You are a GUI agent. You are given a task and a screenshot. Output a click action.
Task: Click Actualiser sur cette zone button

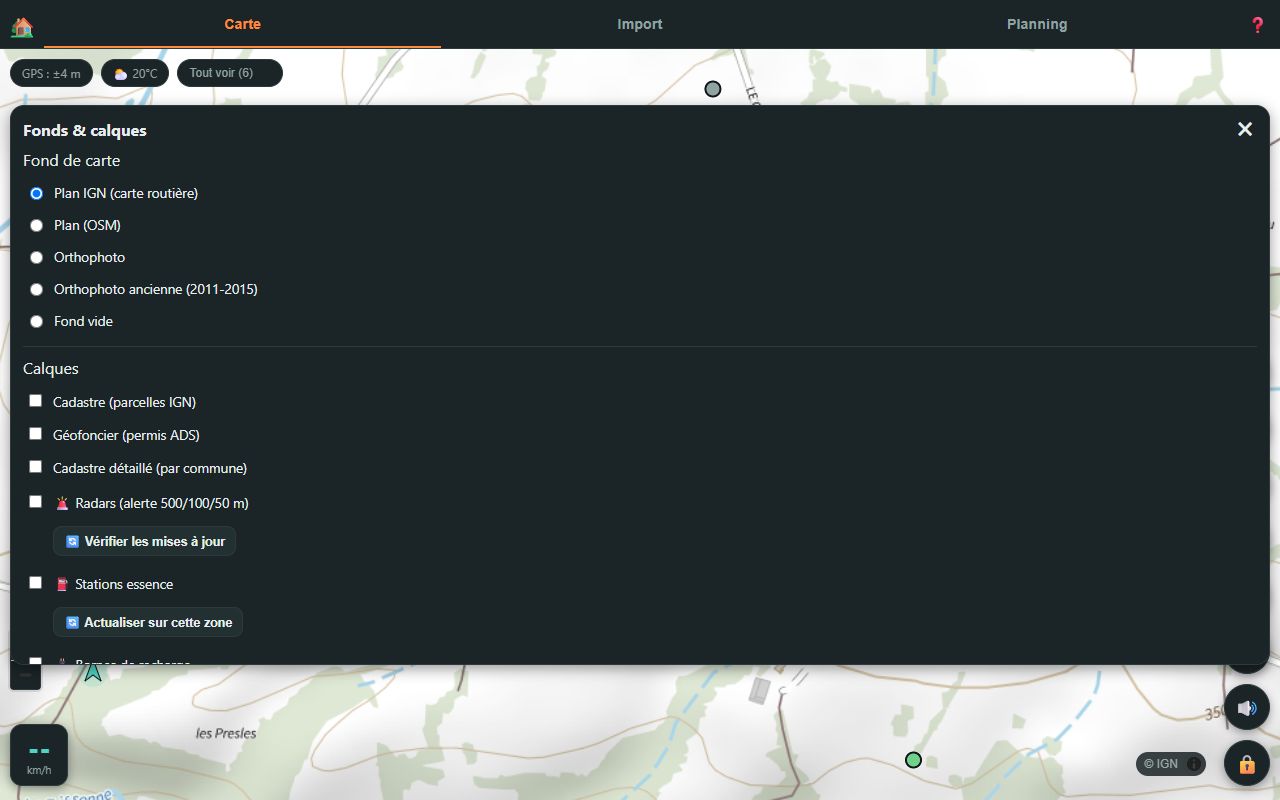click(148, 622)
